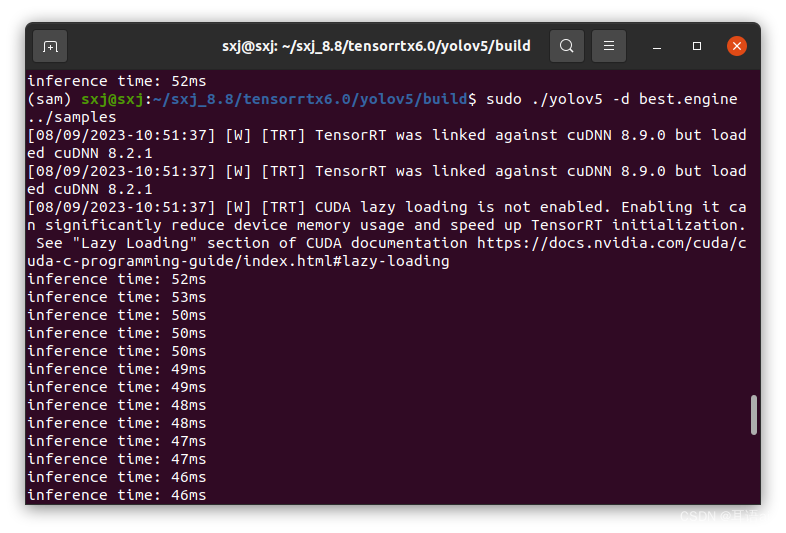Viewport: 786px width, 533px height.
Task: Open the docs.nvidia.com CUDA documentation link
Action: point(612,243)
